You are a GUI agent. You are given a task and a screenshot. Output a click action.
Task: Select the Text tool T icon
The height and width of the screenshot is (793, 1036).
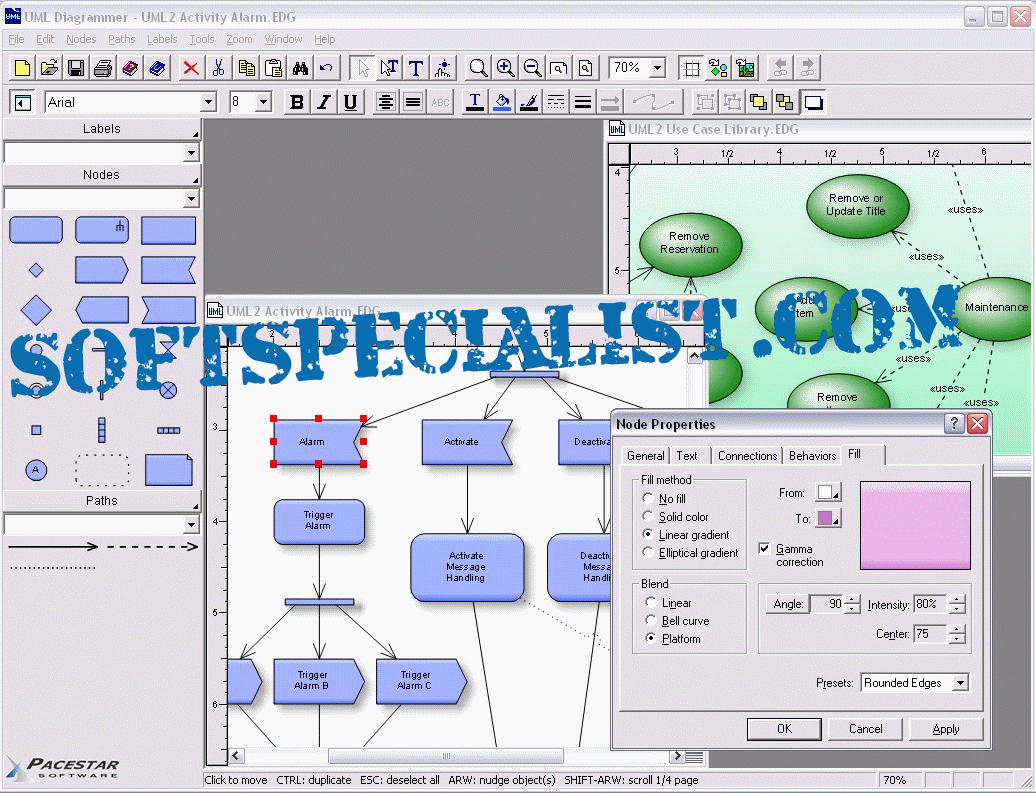tap(416, 68)
